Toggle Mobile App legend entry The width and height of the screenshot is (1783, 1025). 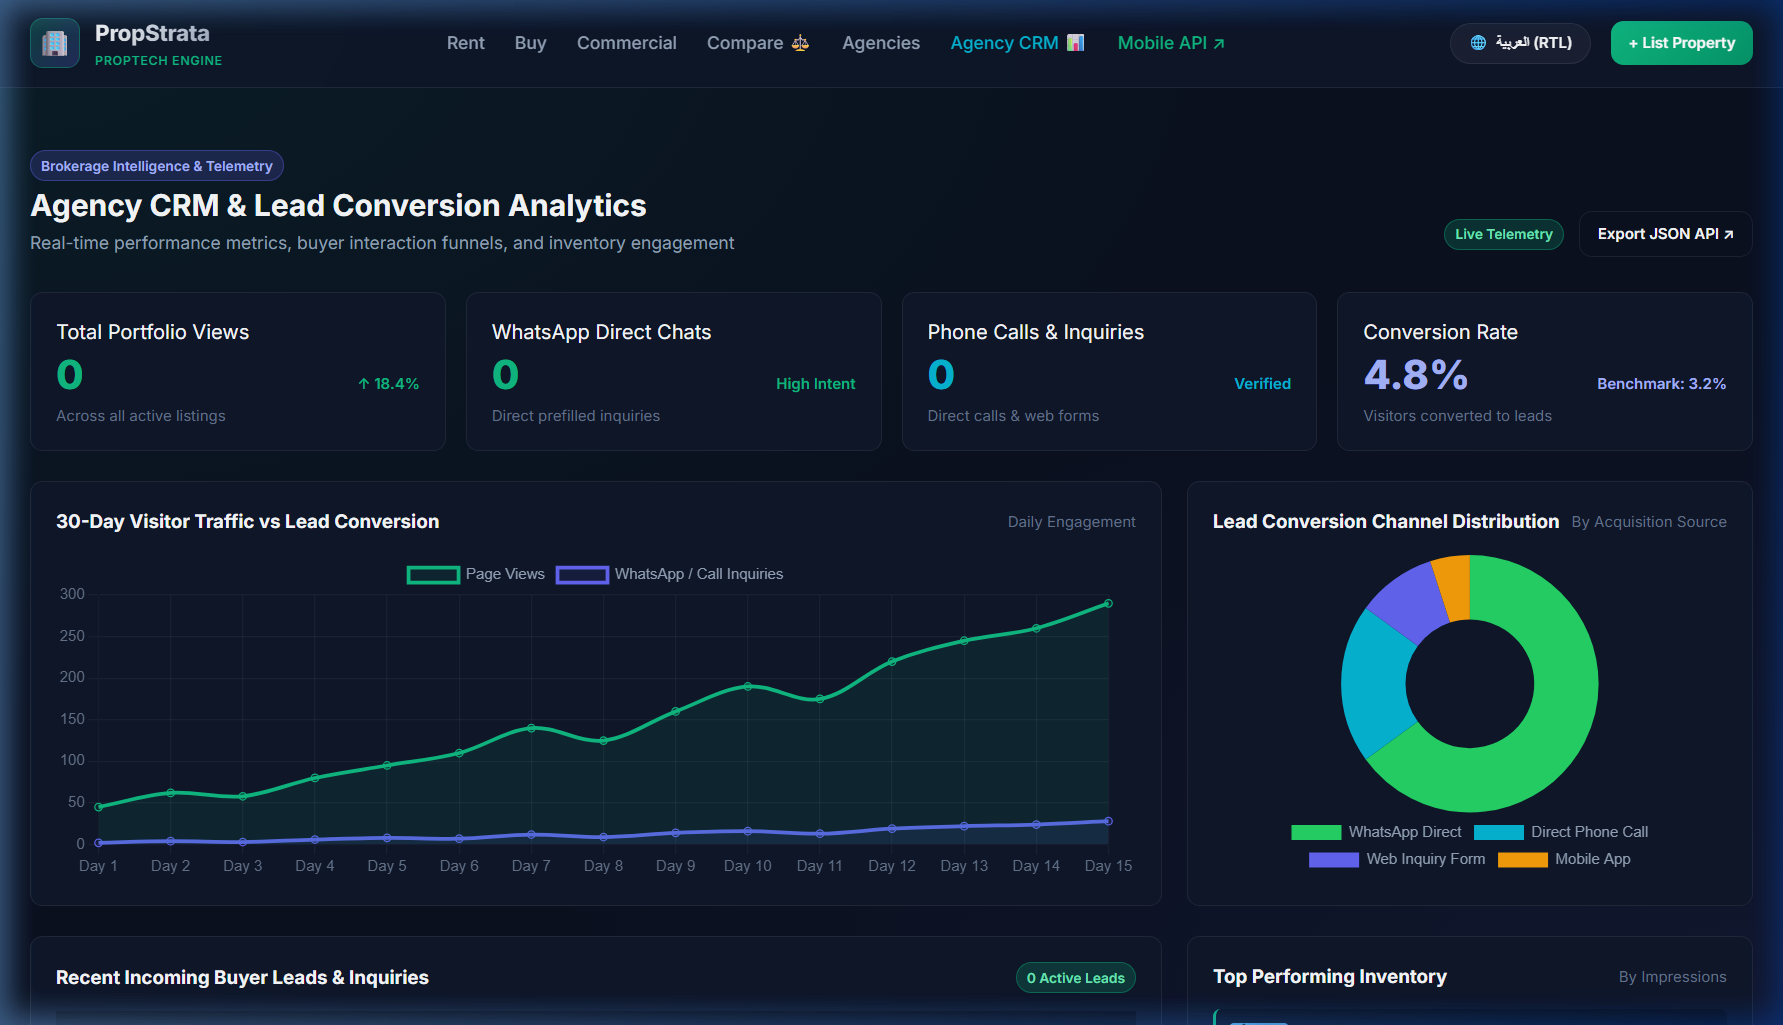pyautogui.click(x=1564, y=859)
